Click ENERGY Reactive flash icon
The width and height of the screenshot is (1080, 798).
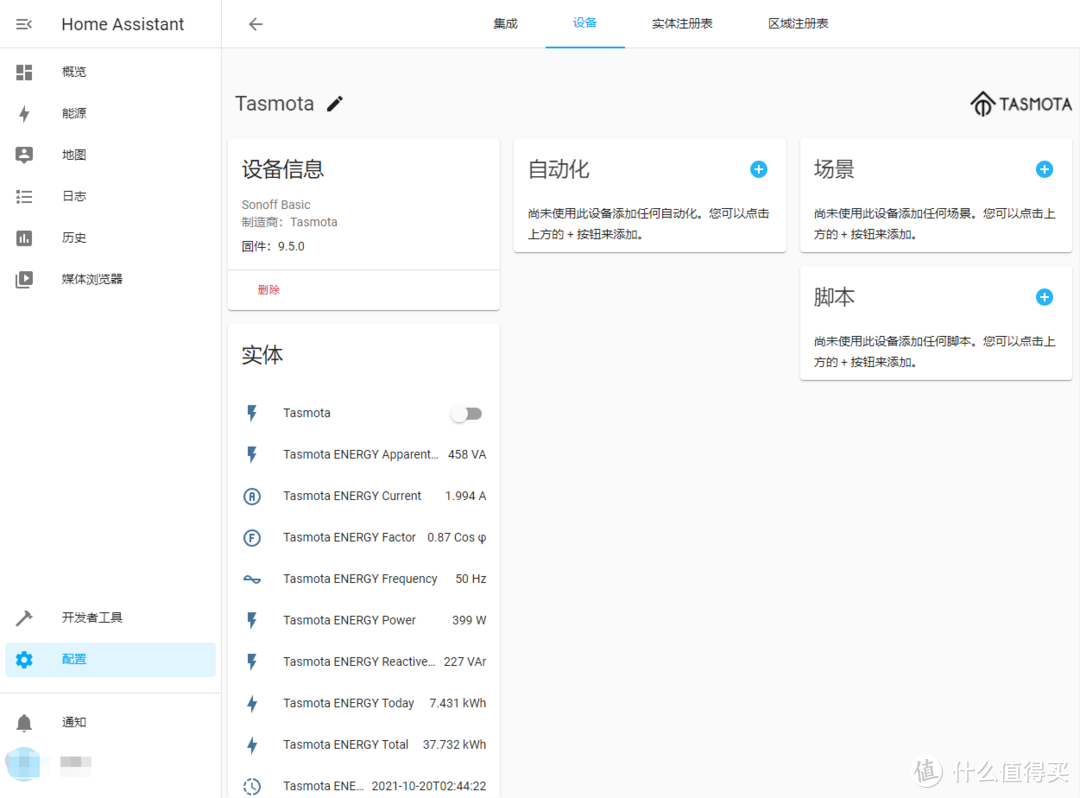pos(252,662)
